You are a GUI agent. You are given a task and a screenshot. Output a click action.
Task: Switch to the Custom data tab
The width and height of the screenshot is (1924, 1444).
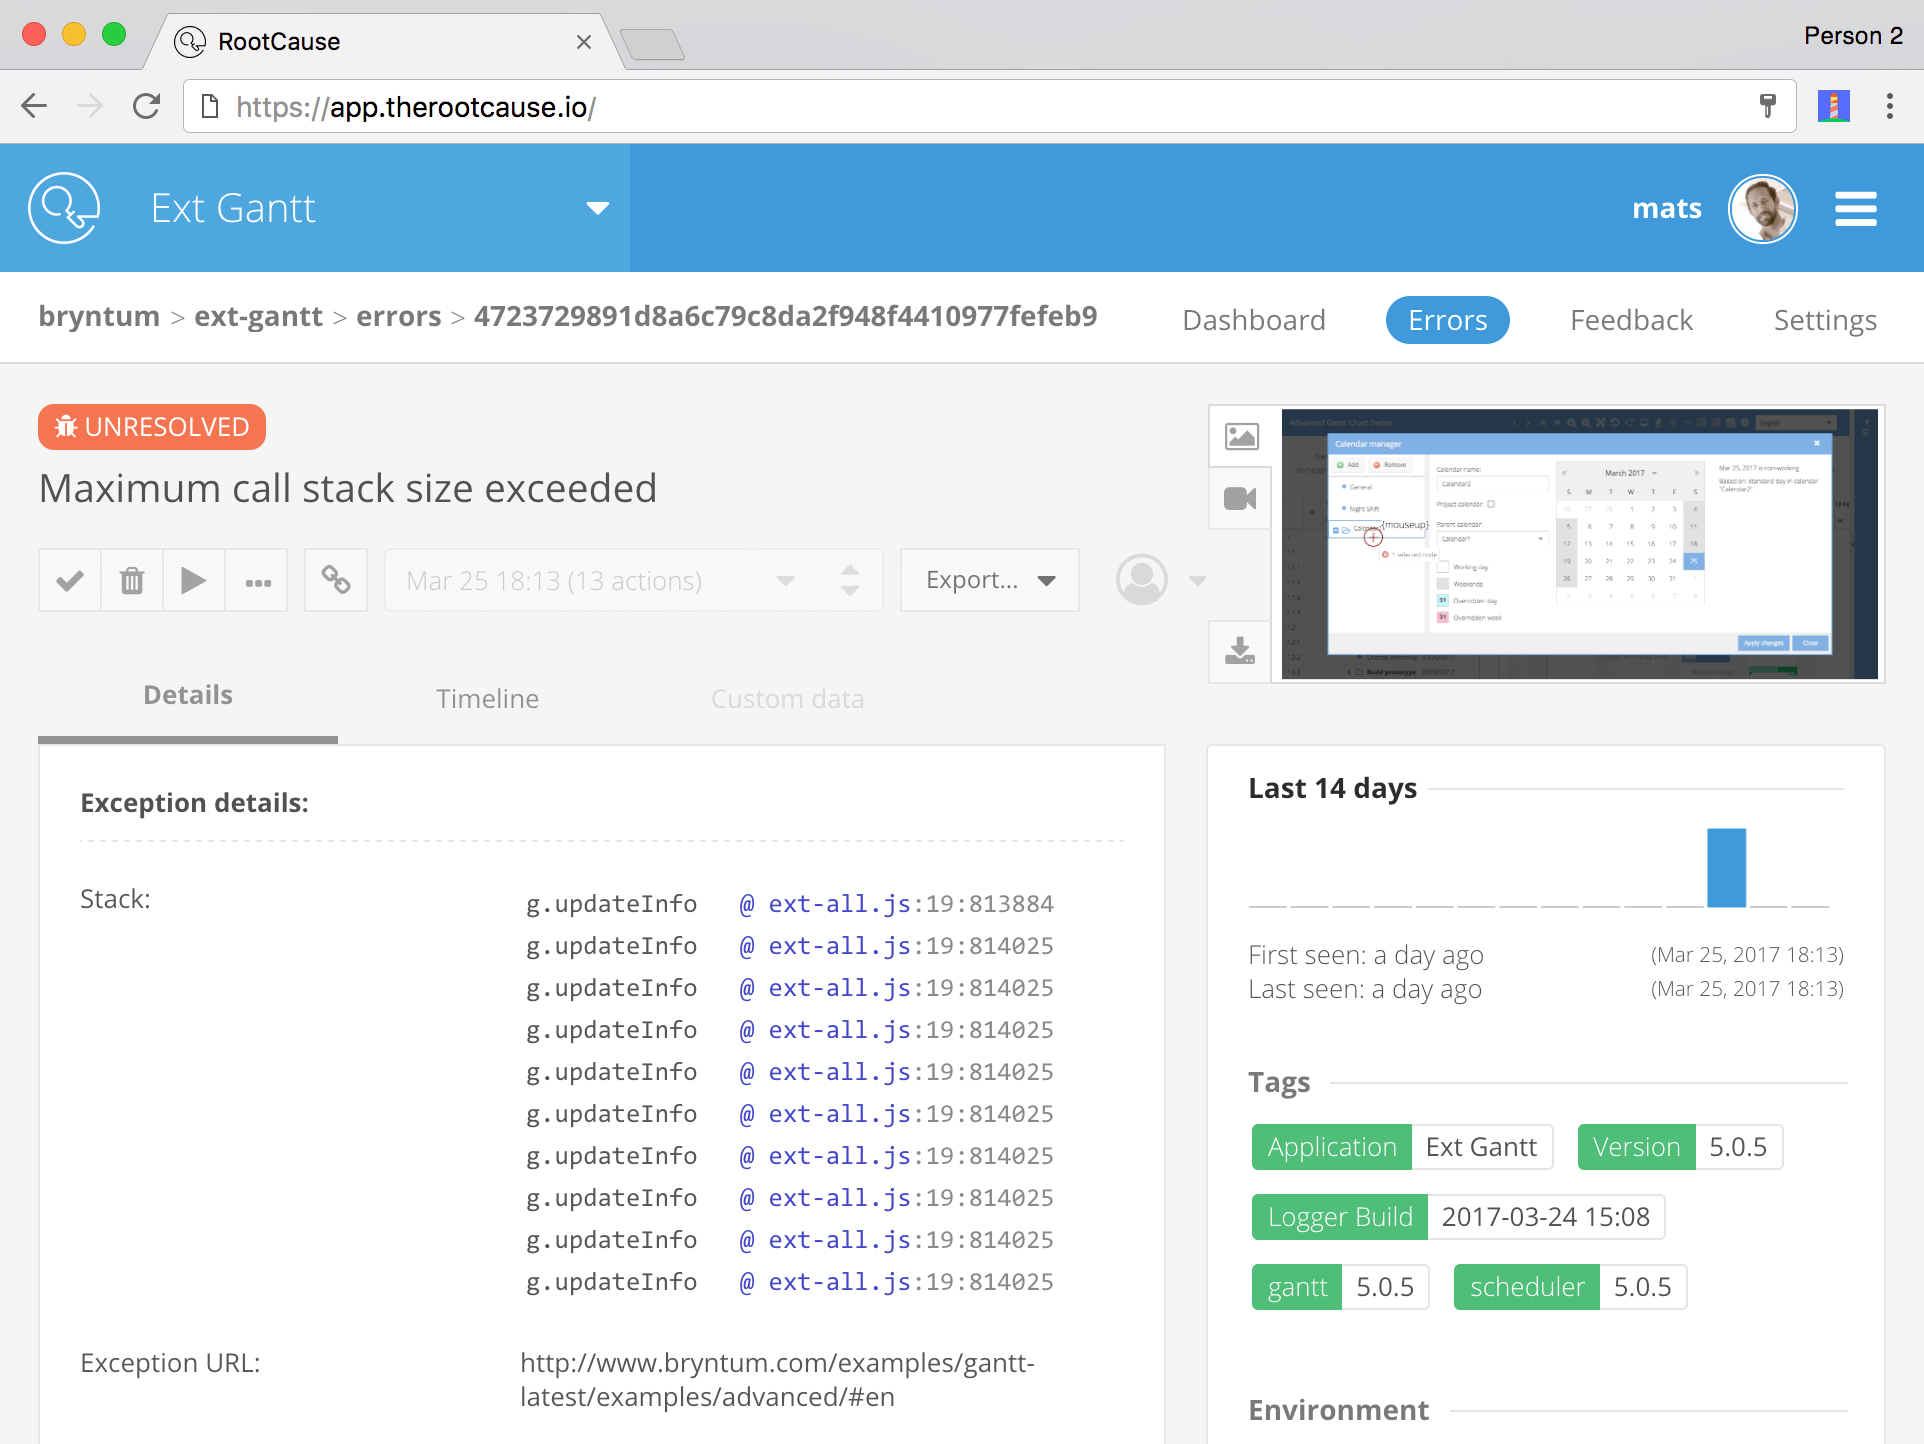tap(787, 696)
